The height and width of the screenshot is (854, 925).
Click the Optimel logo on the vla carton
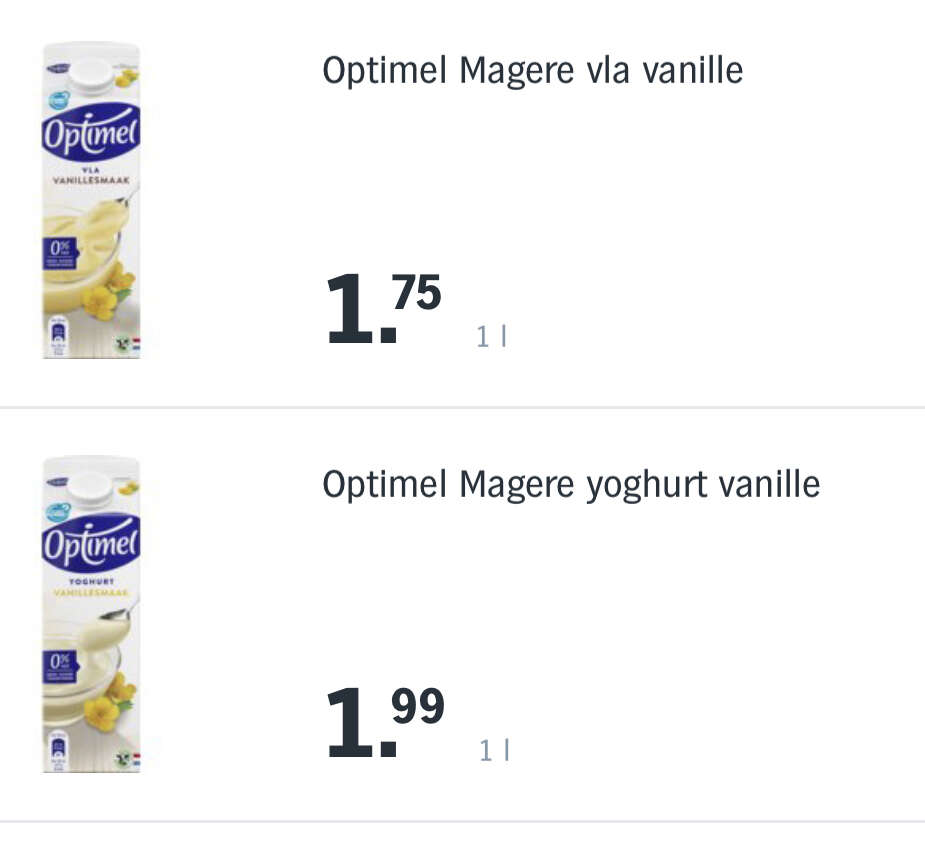tap(91, 133)
